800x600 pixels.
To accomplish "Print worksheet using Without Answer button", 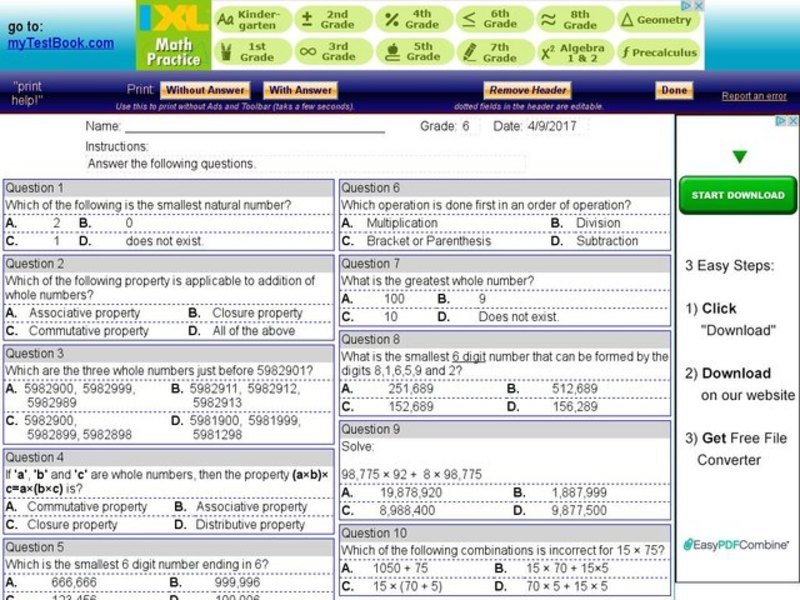I will coord(203,90).
